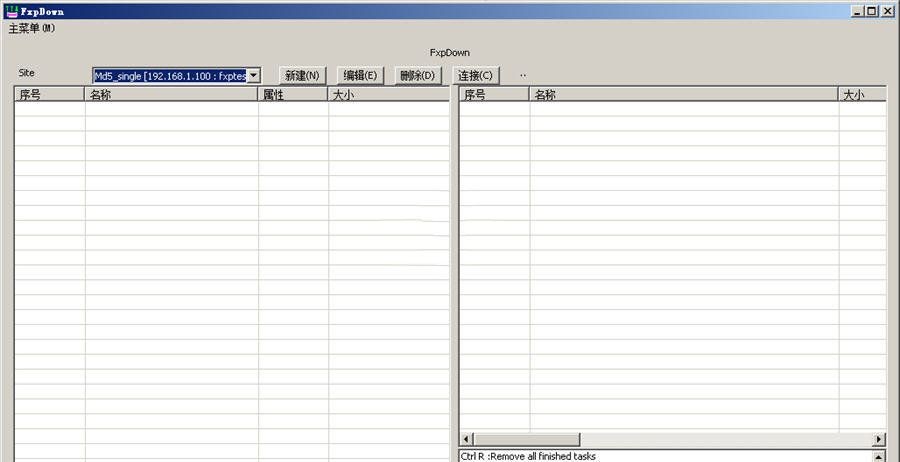
Task: Click the 新建(N) button
Action: click(302, 76)
